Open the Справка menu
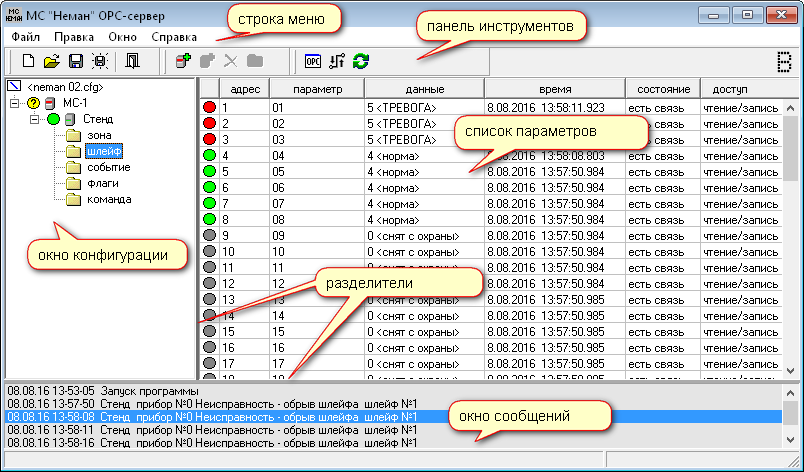This screenshot has width=804, height=472. (174, 37)
